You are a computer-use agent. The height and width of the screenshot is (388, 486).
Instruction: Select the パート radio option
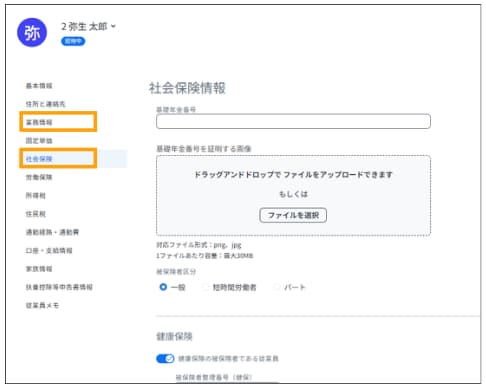coord(277,287)
